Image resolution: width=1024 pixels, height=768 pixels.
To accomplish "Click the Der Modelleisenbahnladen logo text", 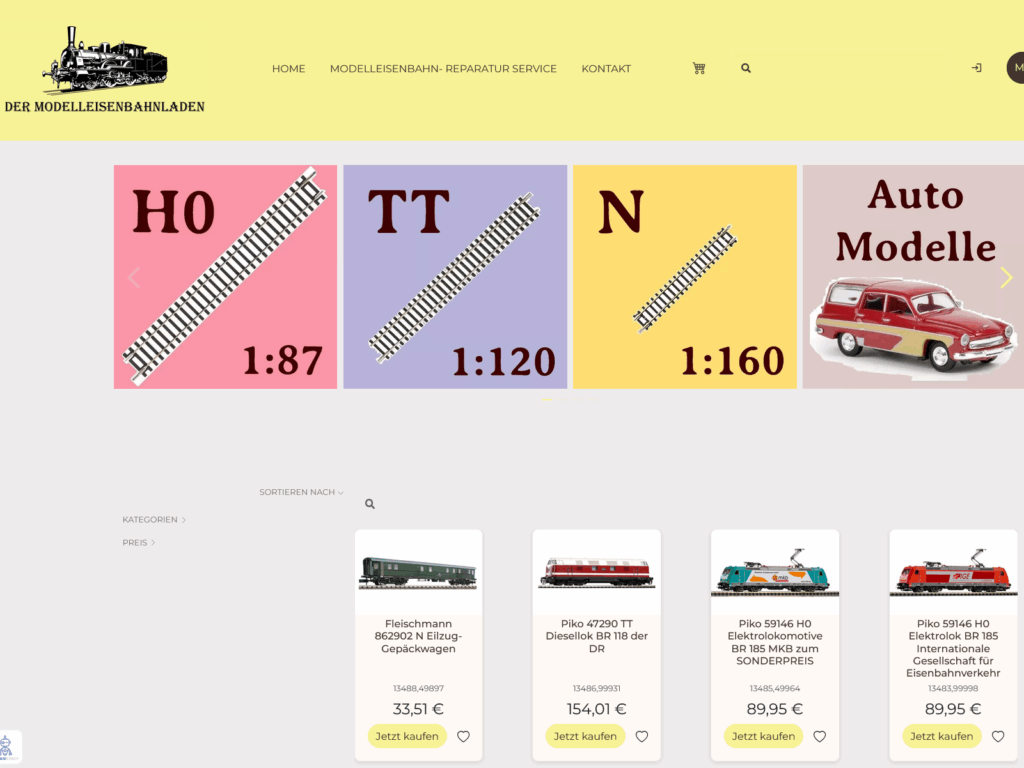I will click(104, 106).
